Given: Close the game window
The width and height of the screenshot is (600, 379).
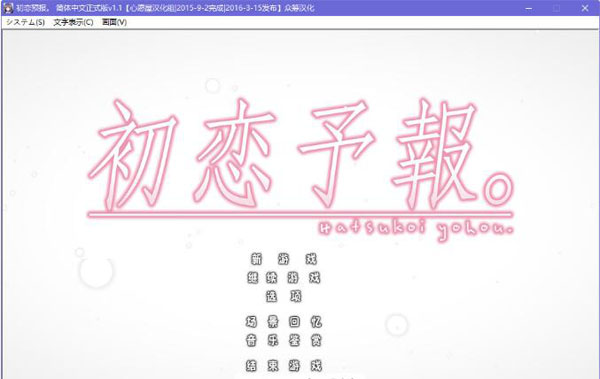Looking at the screenshot, I should pos(585,8).
